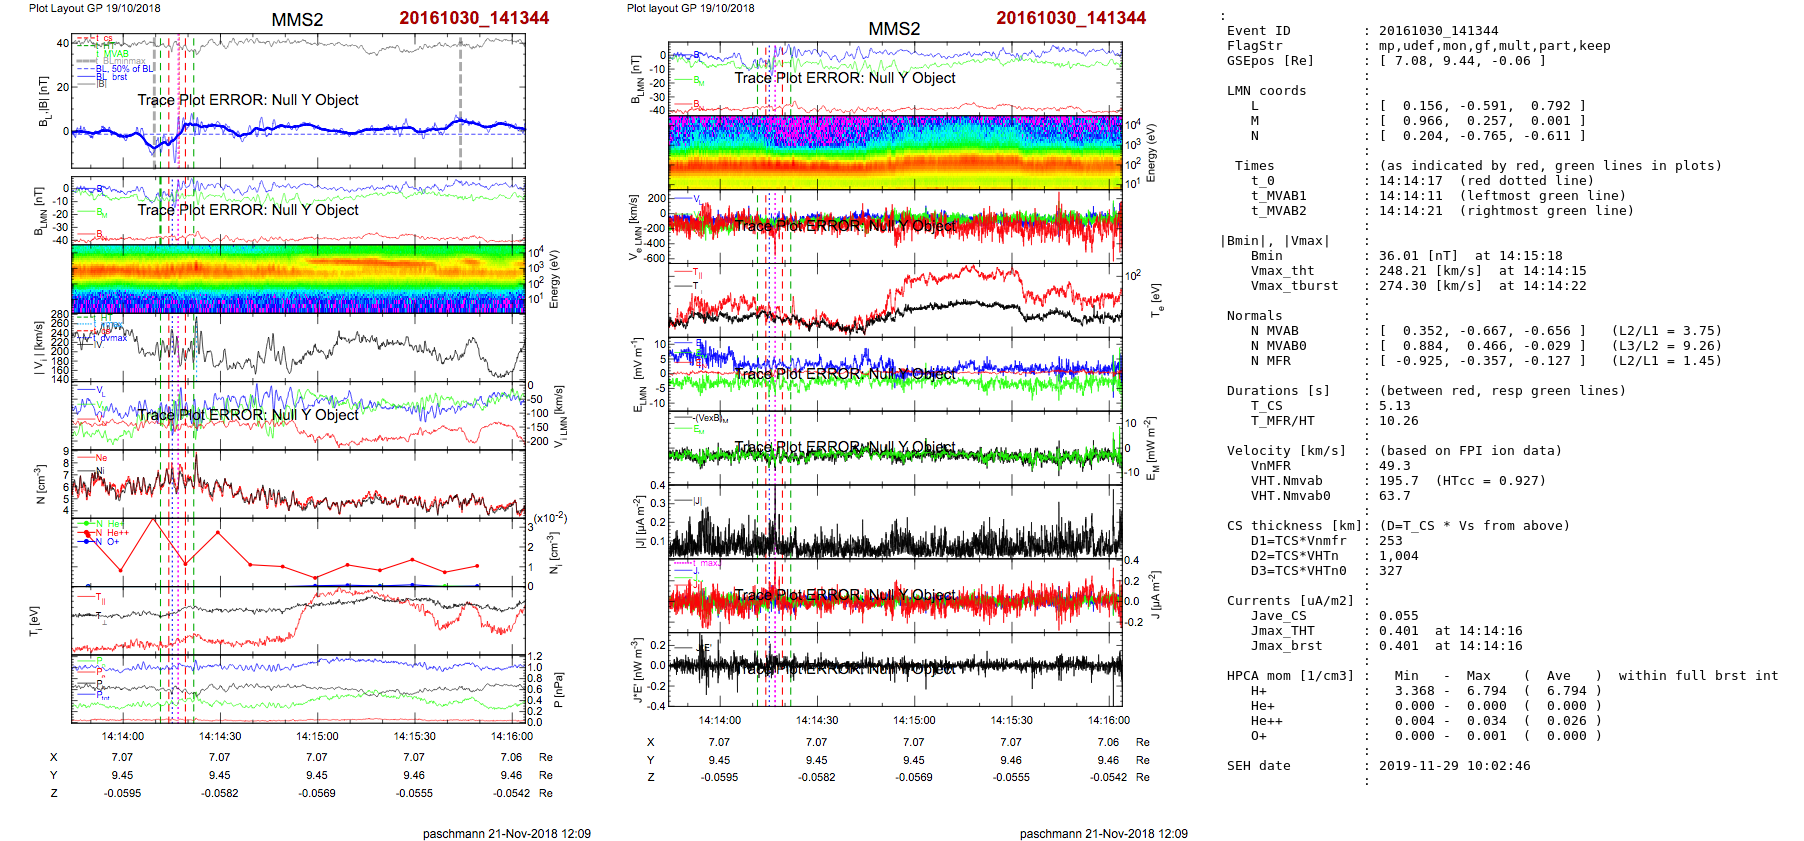Viewport: 1804px width, 841px height.
Task: Click T_MFR/HT duration value 10.26
Action: click(x=1399, y=421)
